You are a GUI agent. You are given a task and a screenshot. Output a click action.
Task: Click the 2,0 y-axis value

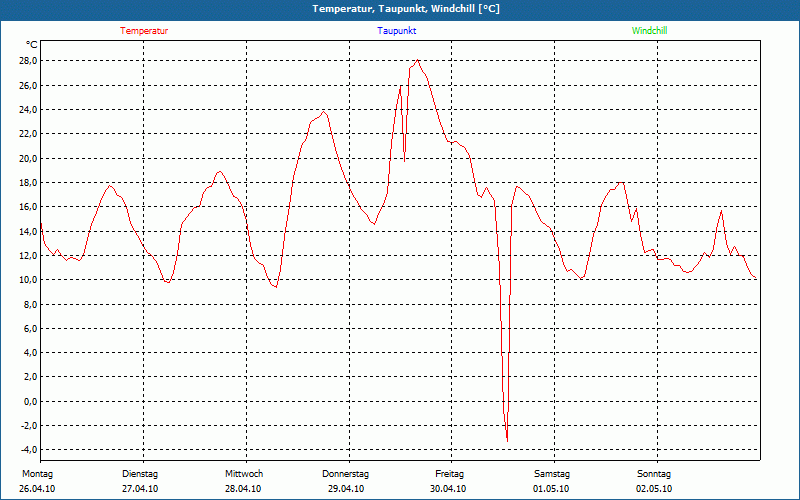click(30, 377)
